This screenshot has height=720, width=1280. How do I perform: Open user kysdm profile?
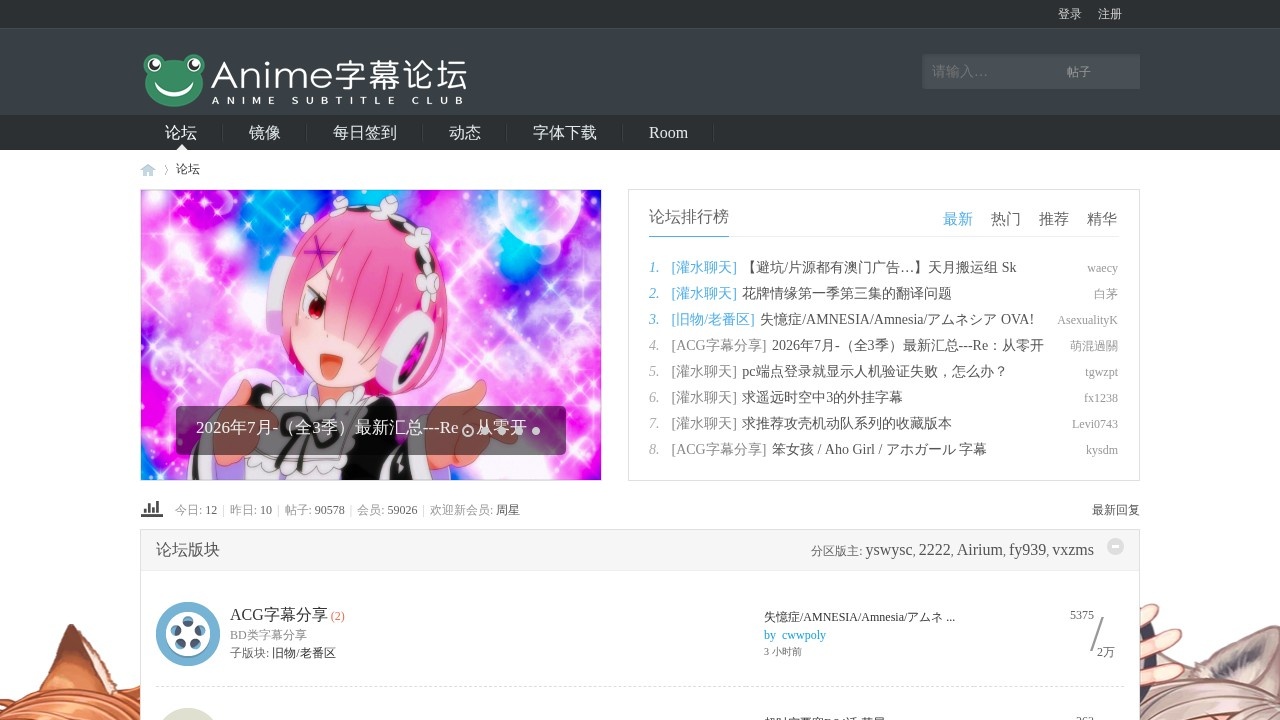pyautogui.click(x=1102, y=450)
